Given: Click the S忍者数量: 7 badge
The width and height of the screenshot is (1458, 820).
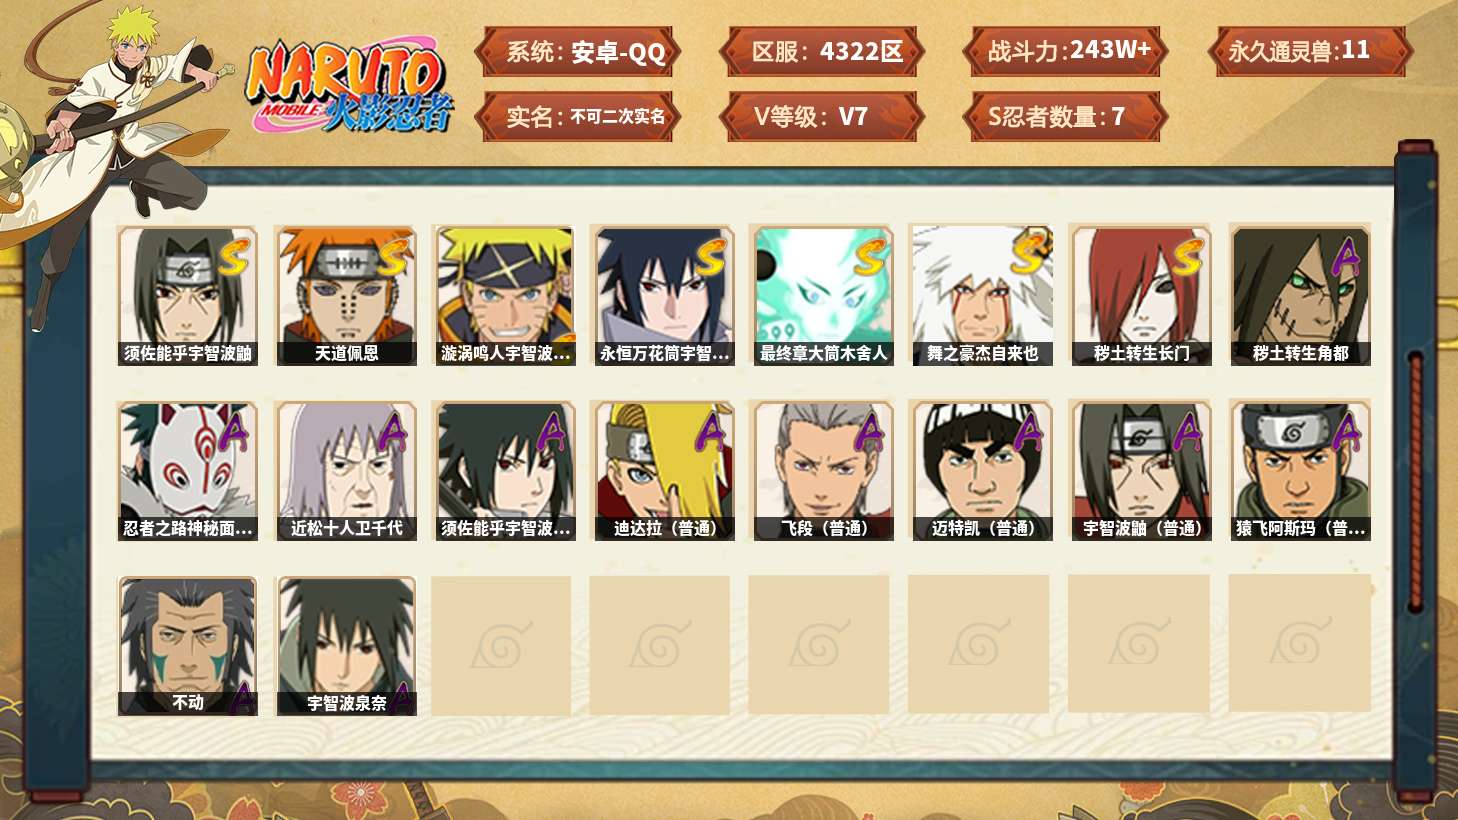Looking at the screenshot, I should 1066,116.
